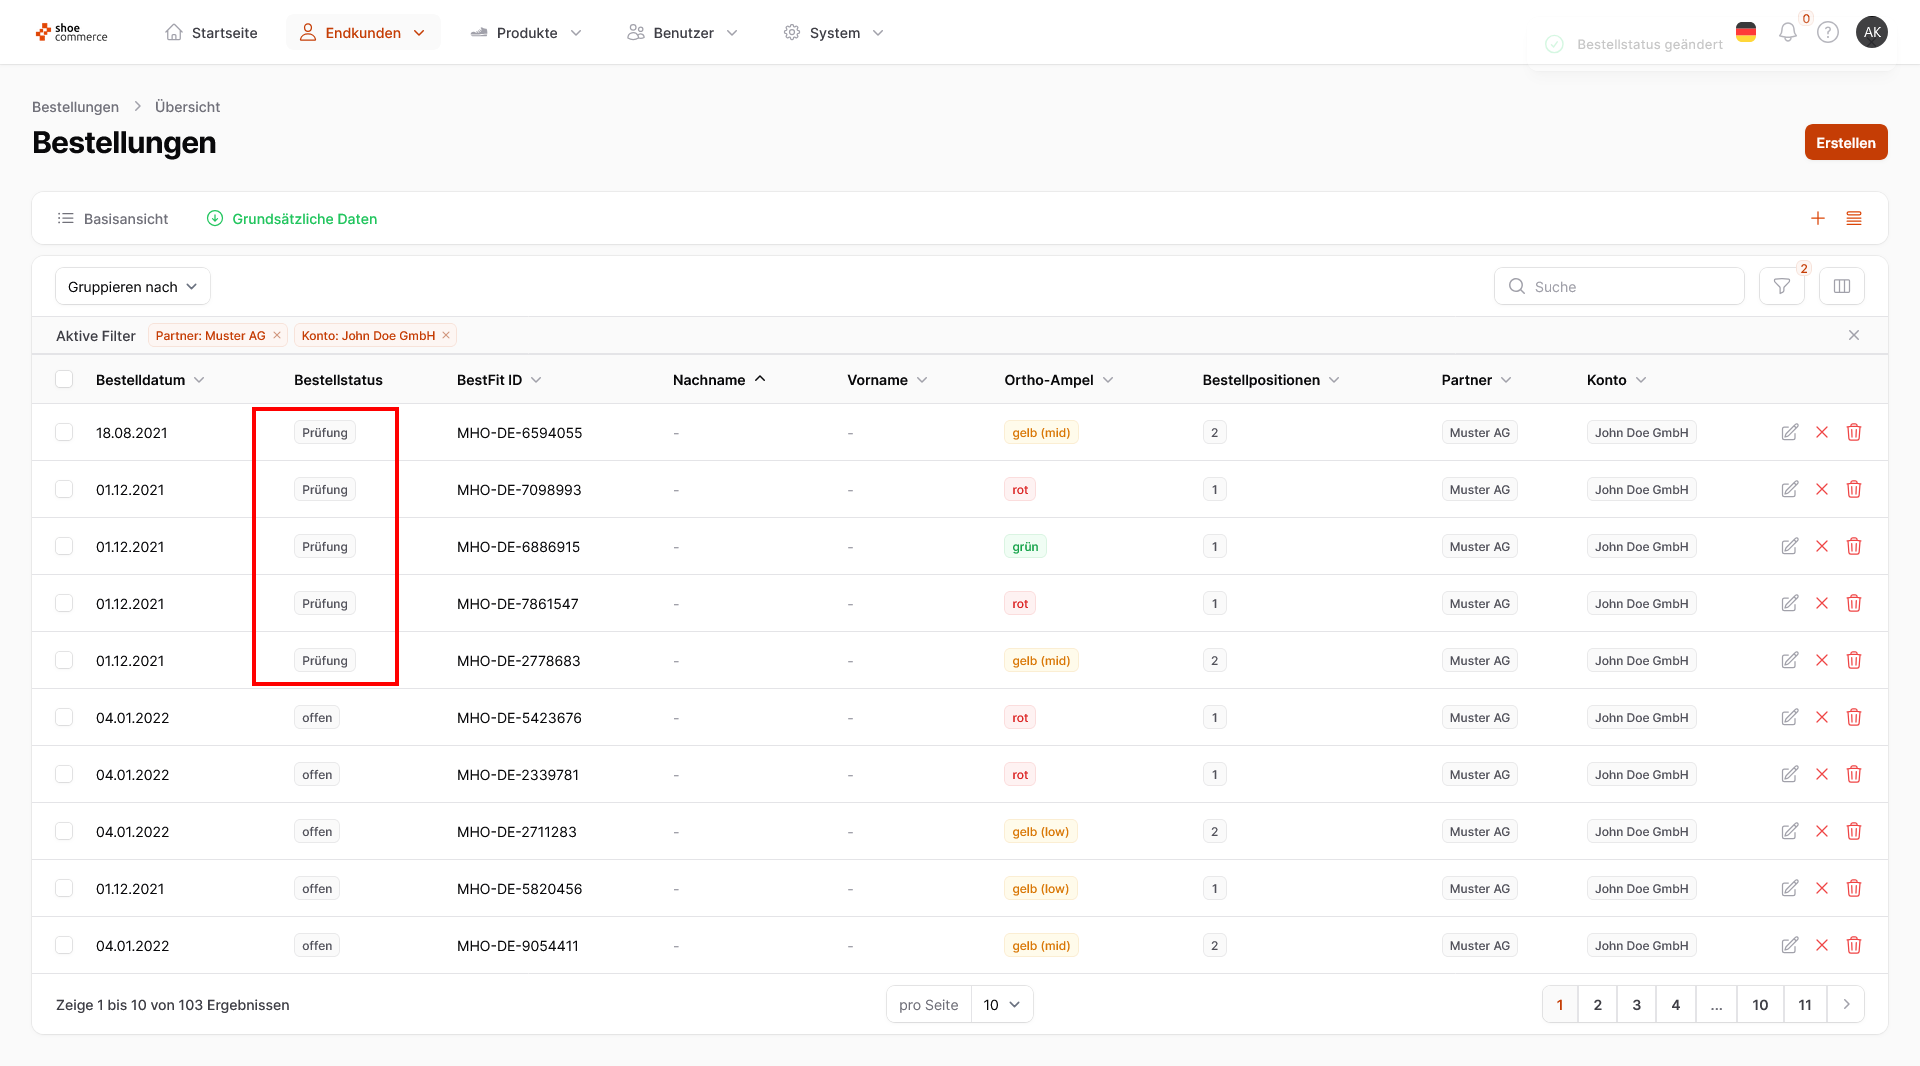
Task: Expand the Endkunden navigation menu
Action: tap(363, 33)
